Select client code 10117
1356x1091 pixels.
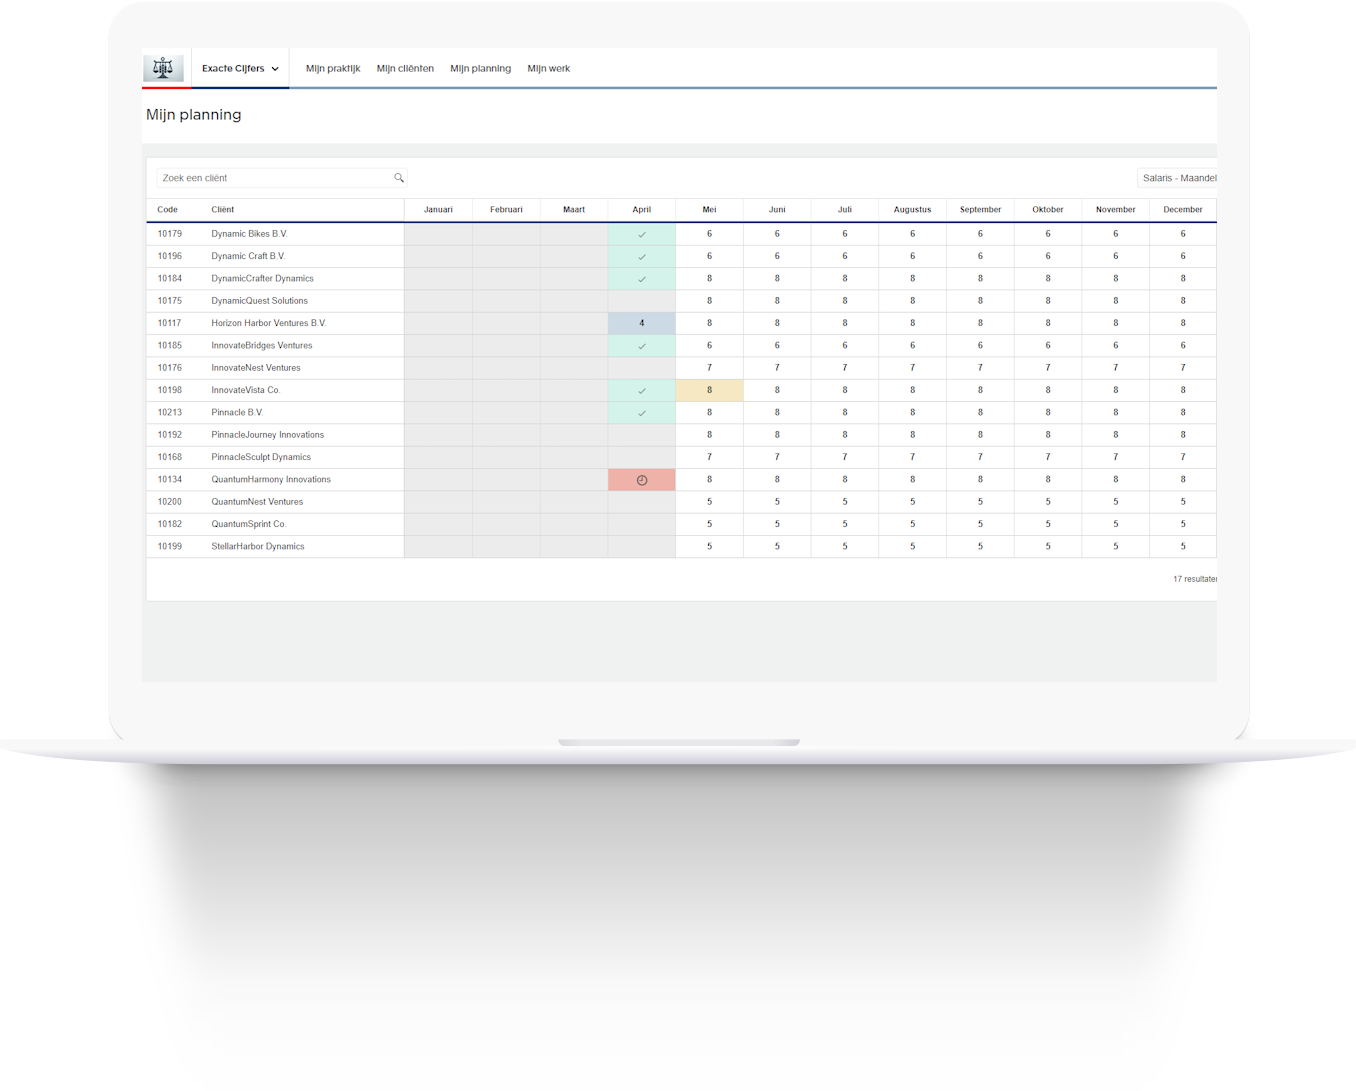point(170,323)
